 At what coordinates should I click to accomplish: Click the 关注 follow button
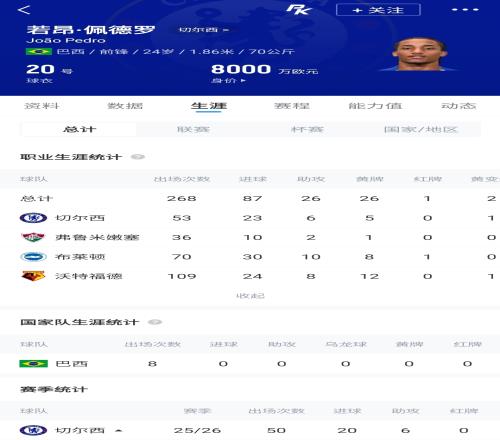point(378,10)
